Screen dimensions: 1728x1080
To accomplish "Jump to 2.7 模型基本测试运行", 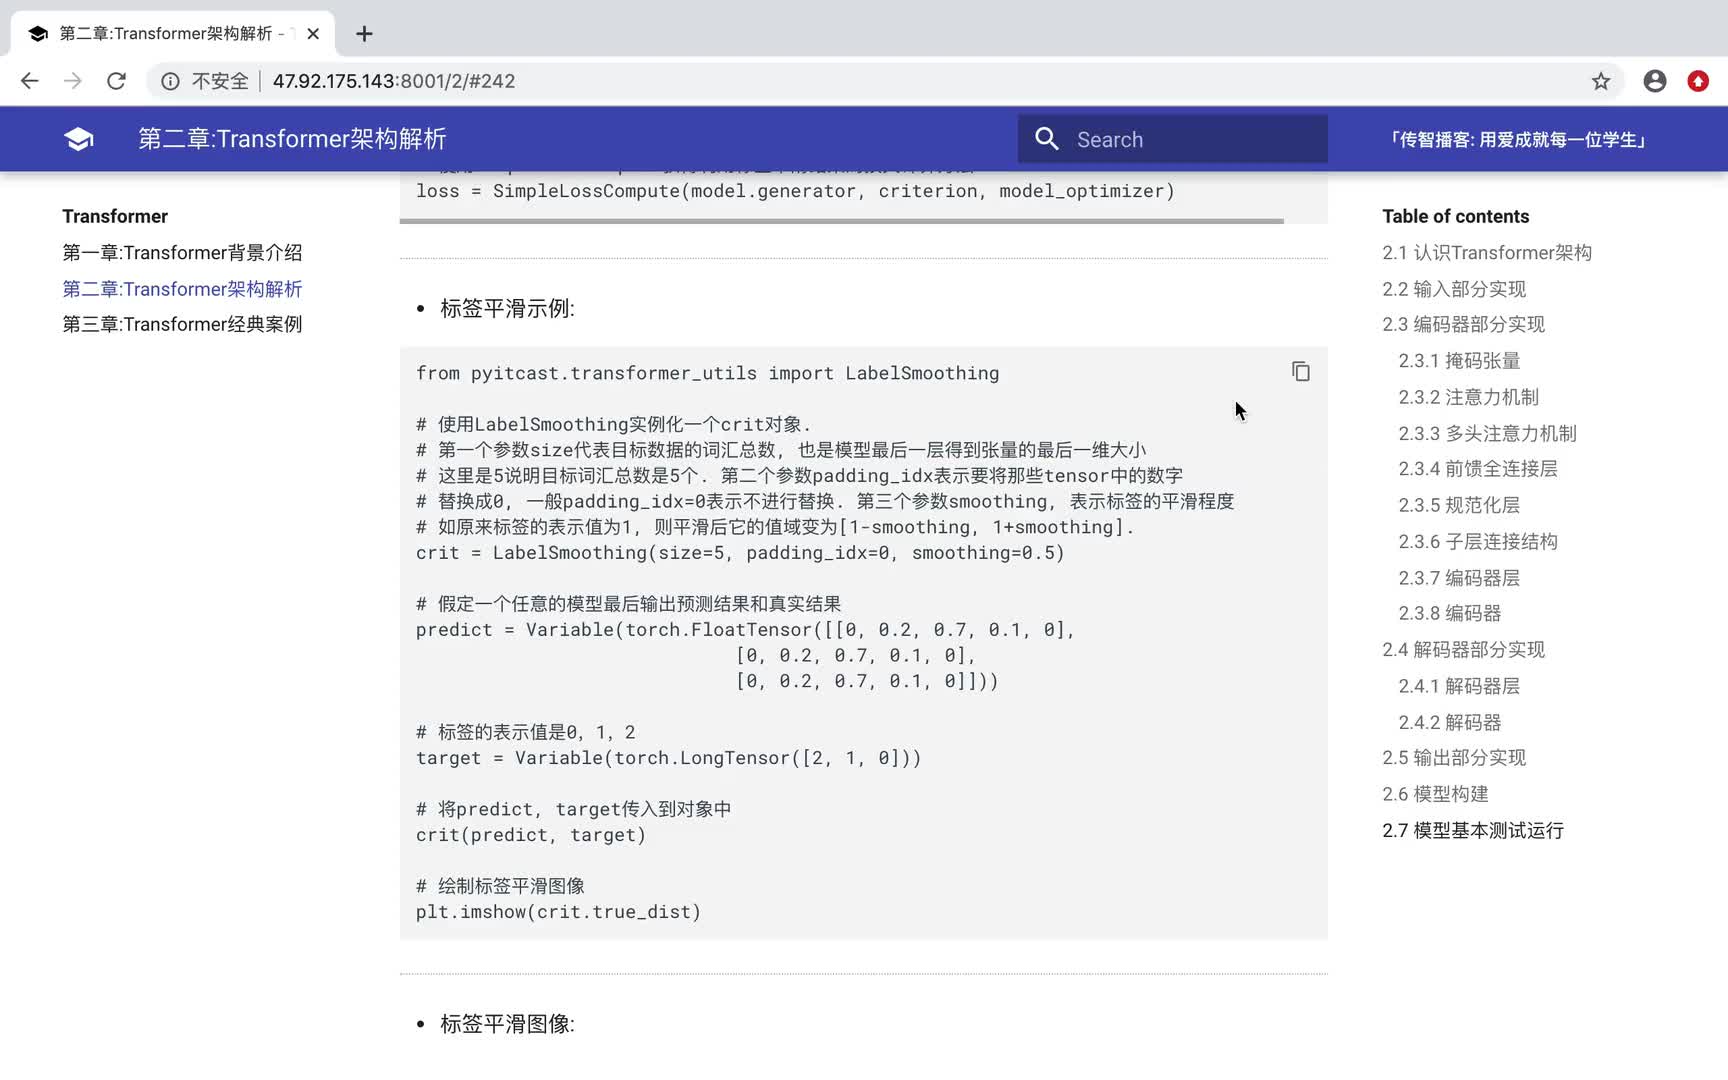I will coord(1473,831).
